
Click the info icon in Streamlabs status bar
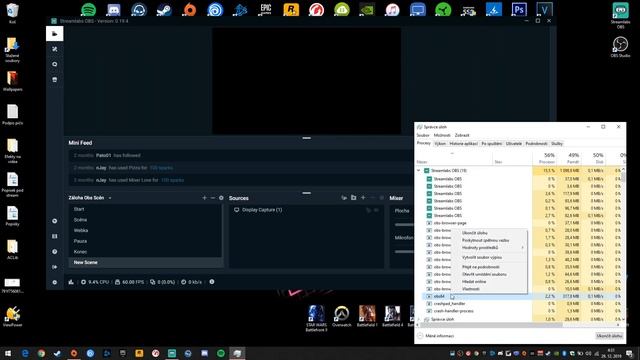[x=212, y=282]
